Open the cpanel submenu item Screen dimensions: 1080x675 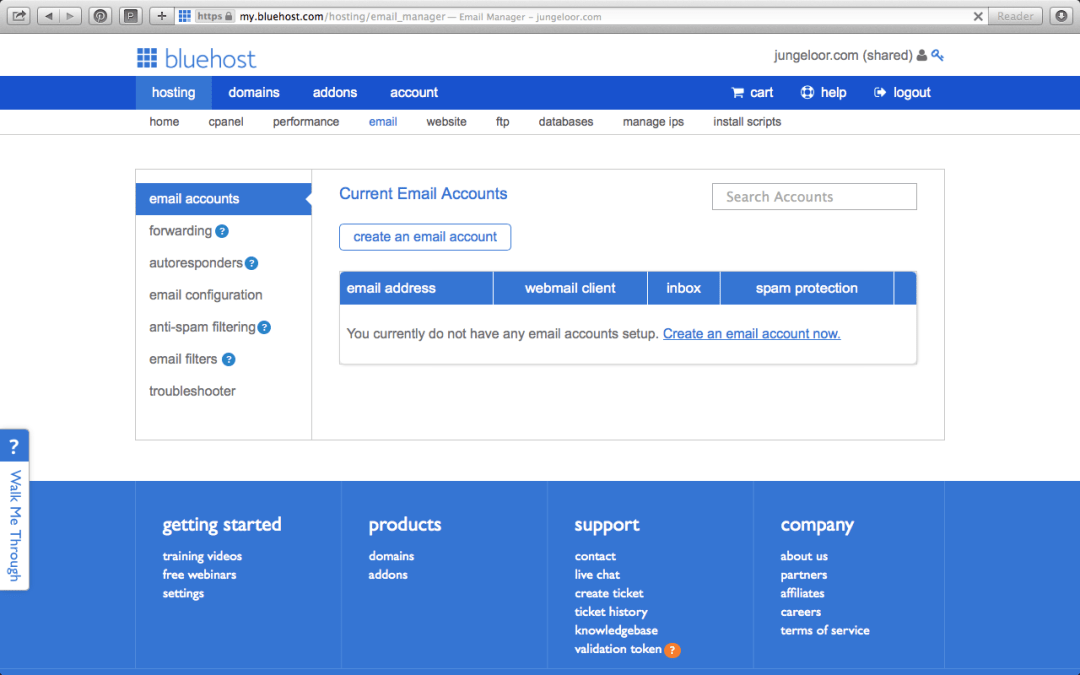pos(226,122)
